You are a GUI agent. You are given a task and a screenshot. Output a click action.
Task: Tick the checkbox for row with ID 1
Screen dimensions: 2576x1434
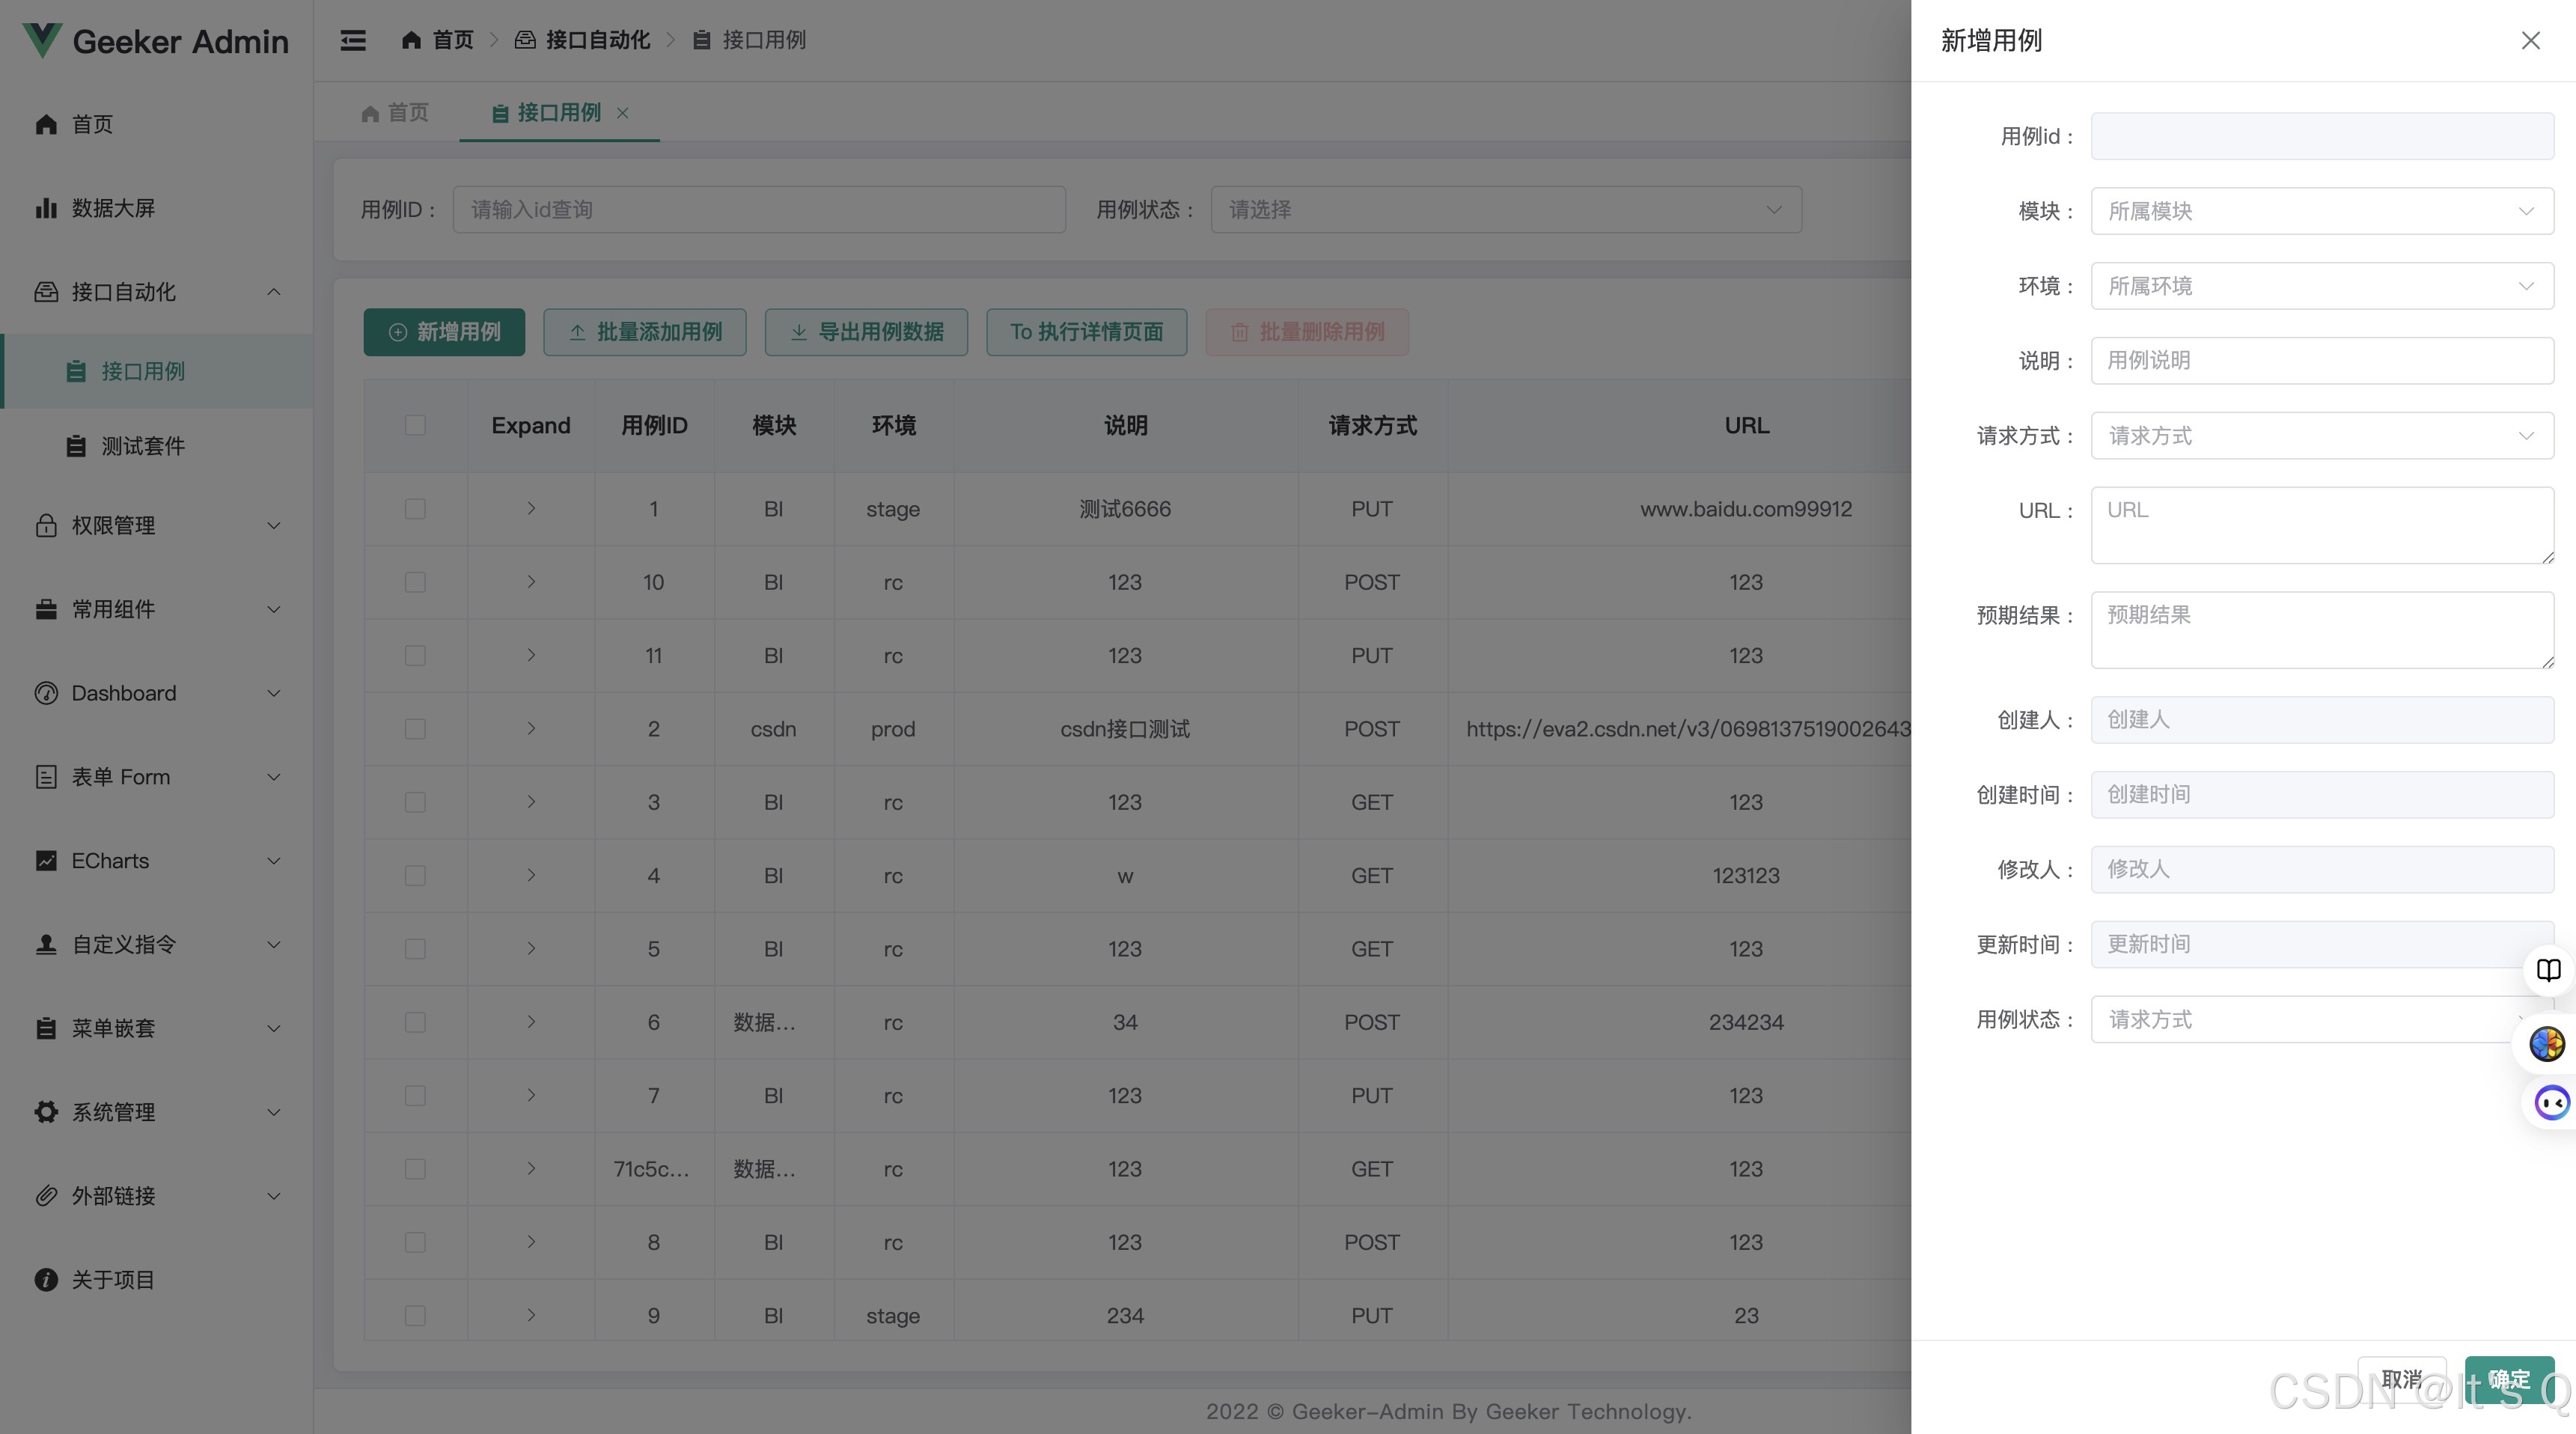(x=415, y=509)
